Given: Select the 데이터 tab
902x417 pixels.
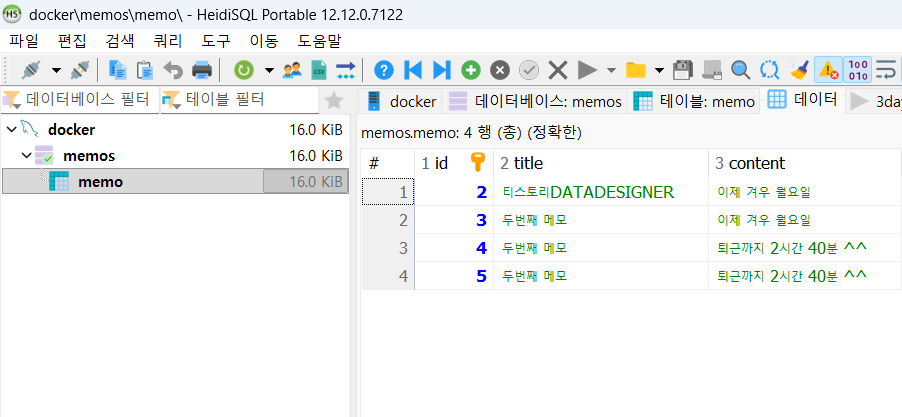Looking at the screenshot, I should [802, 100].
